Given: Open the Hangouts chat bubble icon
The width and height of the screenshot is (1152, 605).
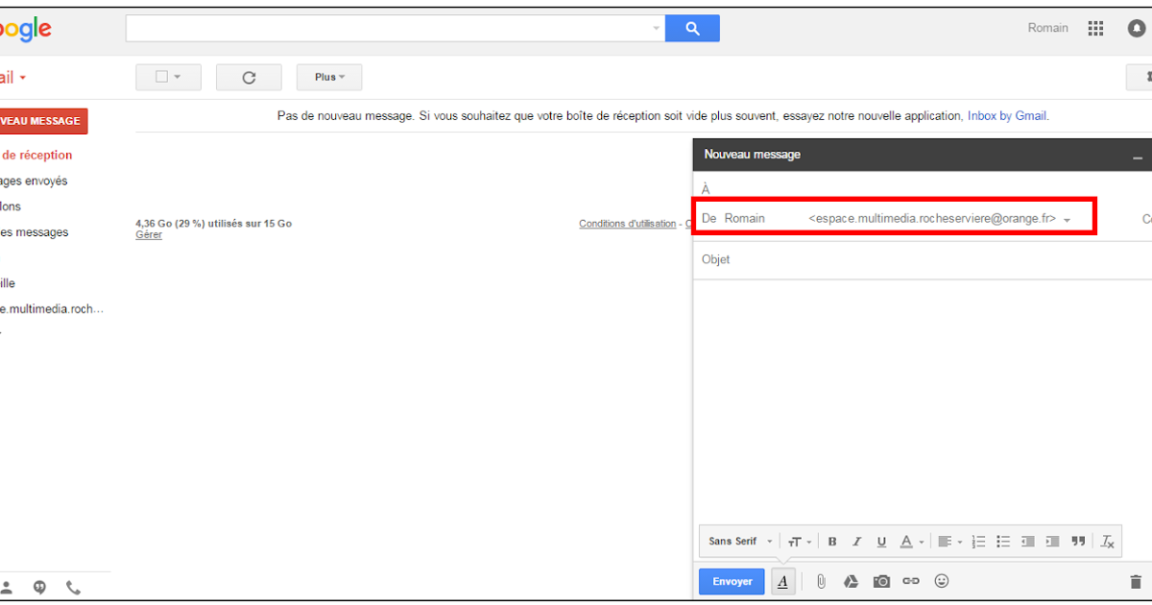Looking at the screenshot, I should point(40,587).
